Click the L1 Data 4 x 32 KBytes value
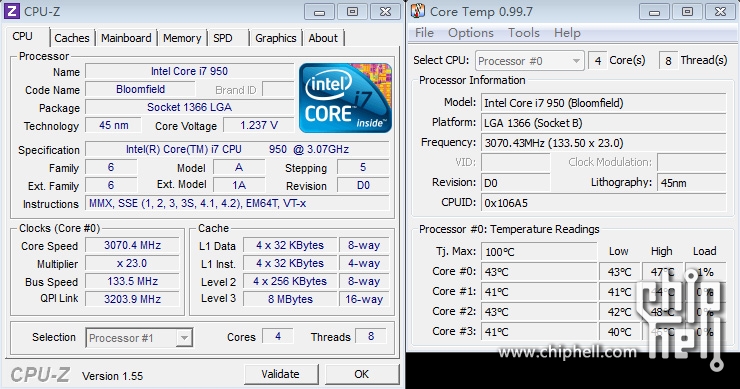 coord(290,245)
